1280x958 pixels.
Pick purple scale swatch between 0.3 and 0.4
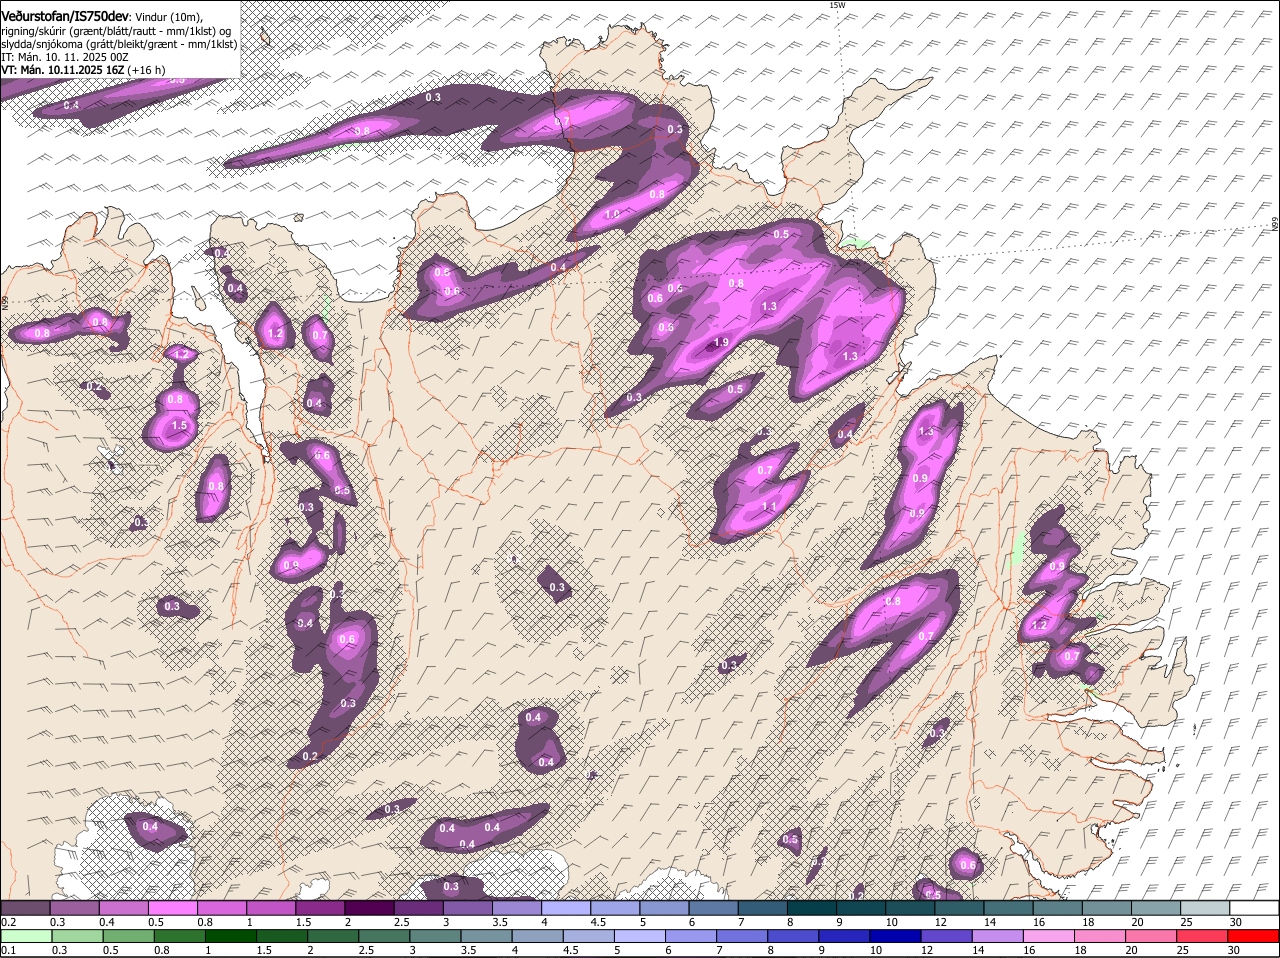tap(74, 907)
